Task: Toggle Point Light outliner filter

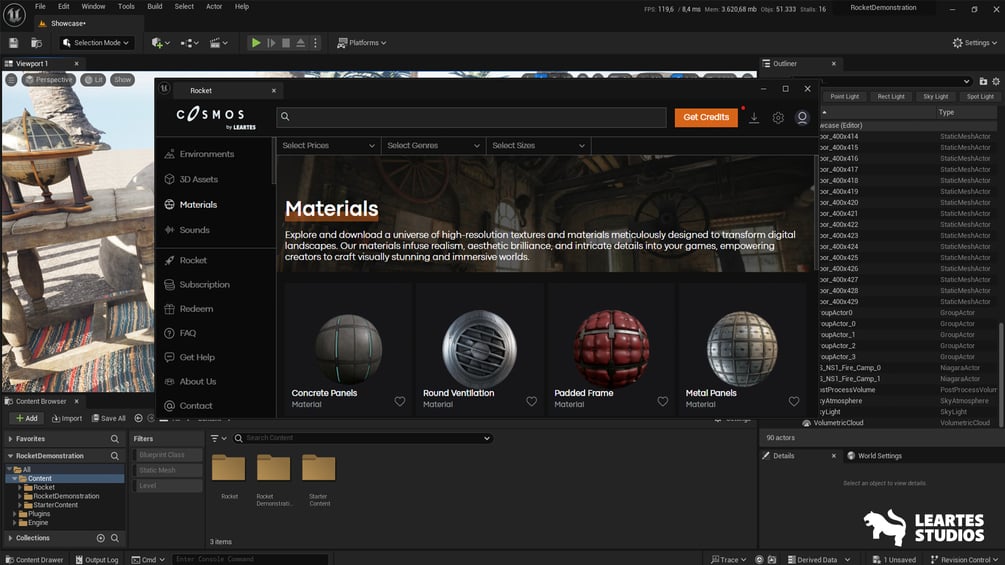Action: [x=844, y=97]
